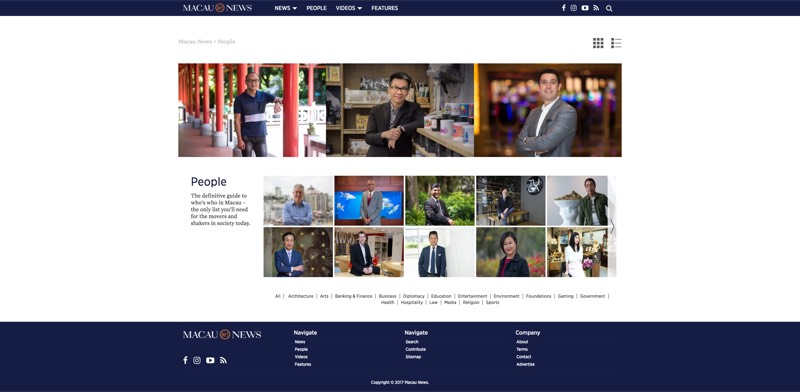Open the Instagram icon in the footer
The height and width of the screenshot is (392, 800).
(x=197, y=360)
